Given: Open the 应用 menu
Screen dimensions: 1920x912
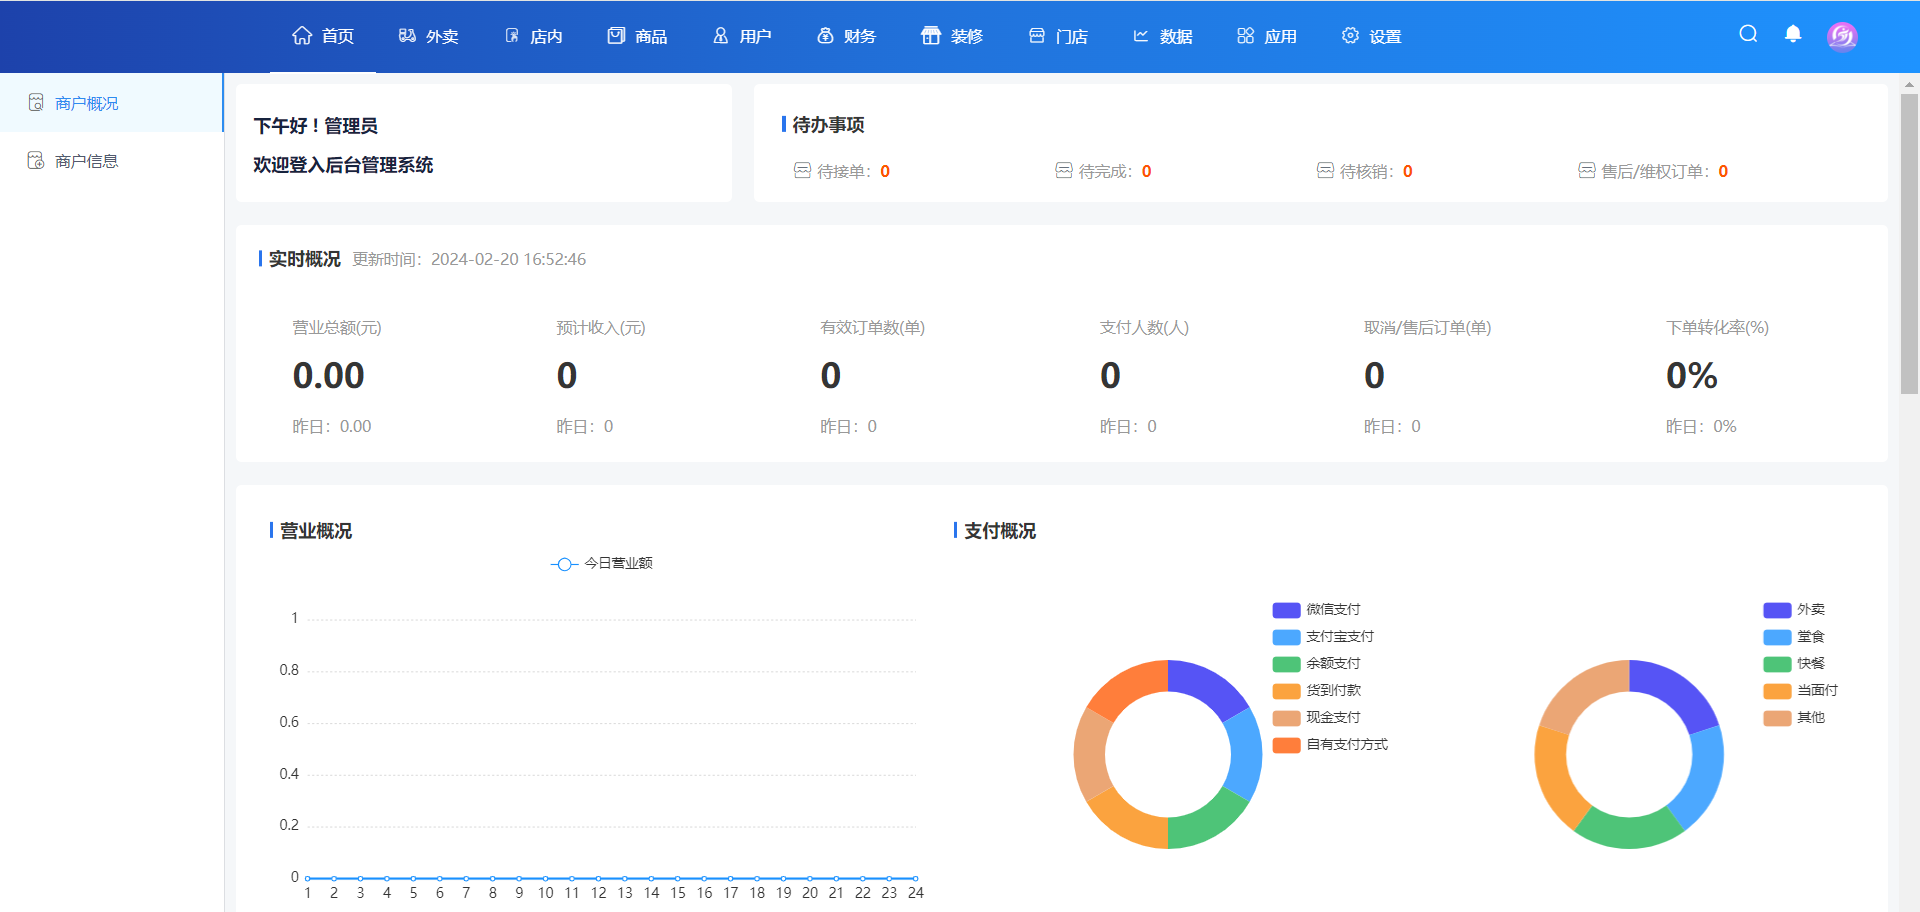Looking at the screenshot, I should coord(1266,36).
